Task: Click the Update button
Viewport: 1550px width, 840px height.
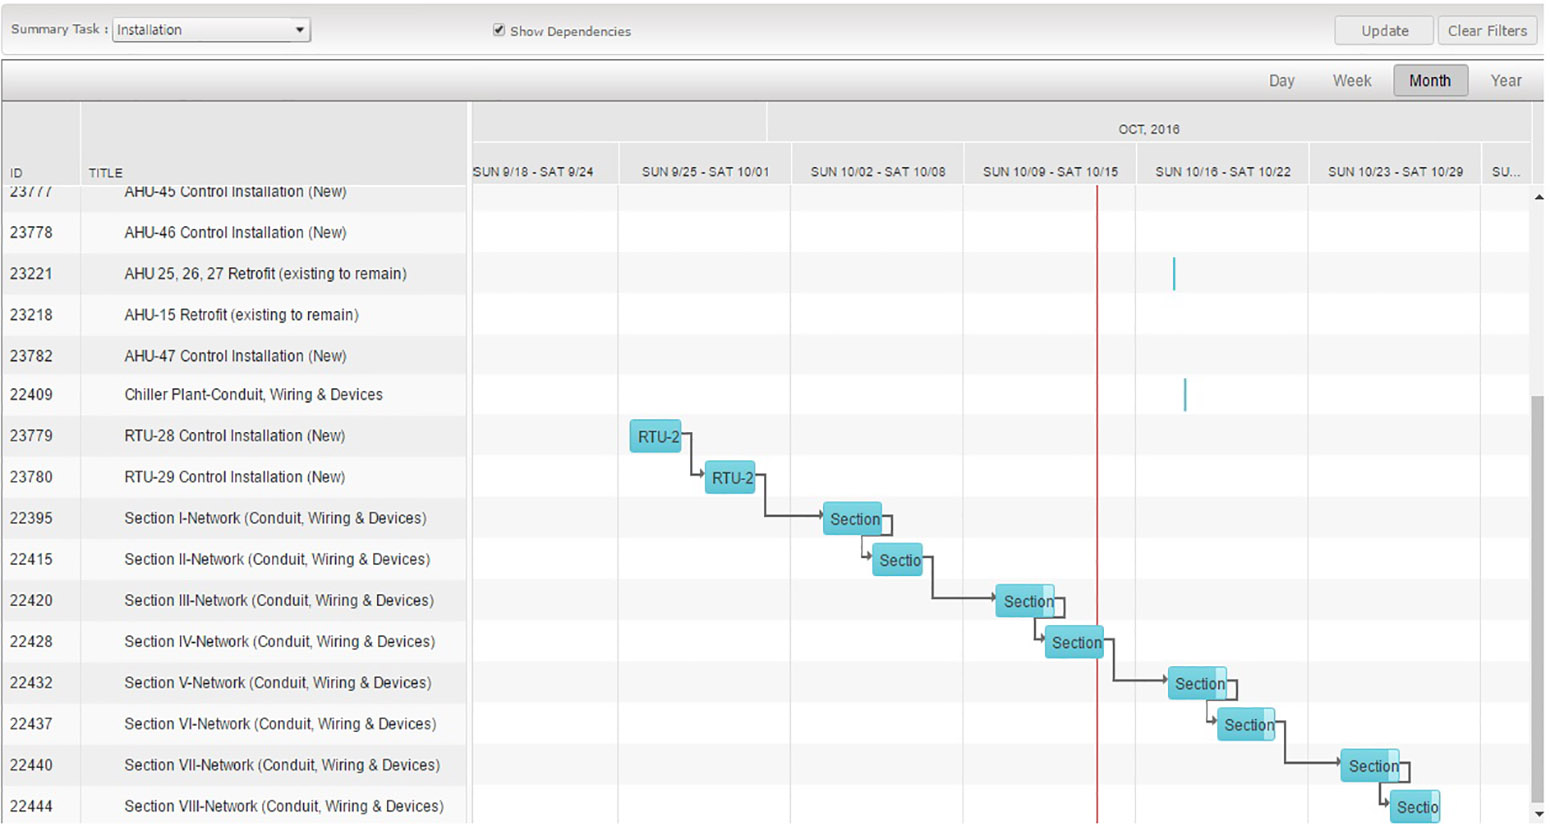Action: 1384,31
